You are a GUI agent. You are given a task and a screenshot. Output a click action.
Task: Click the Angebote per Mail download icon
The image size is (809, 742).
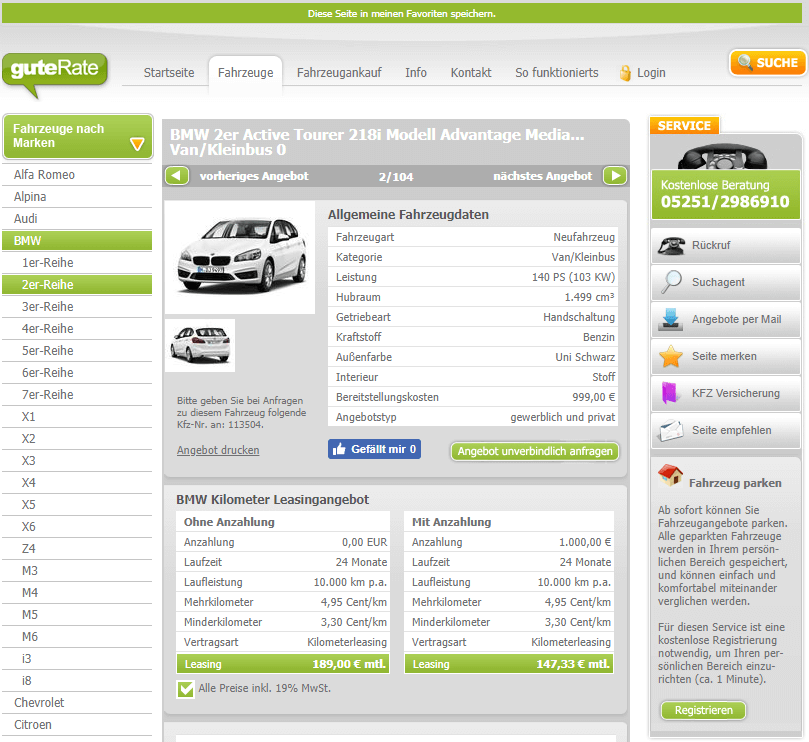click(x=671, y=319)
